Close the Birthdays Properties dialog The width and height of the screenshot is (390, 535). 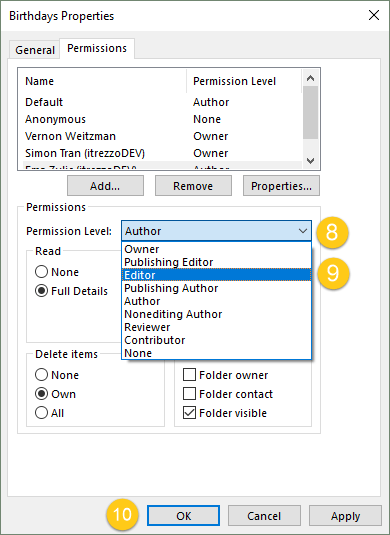pos(374,15)
